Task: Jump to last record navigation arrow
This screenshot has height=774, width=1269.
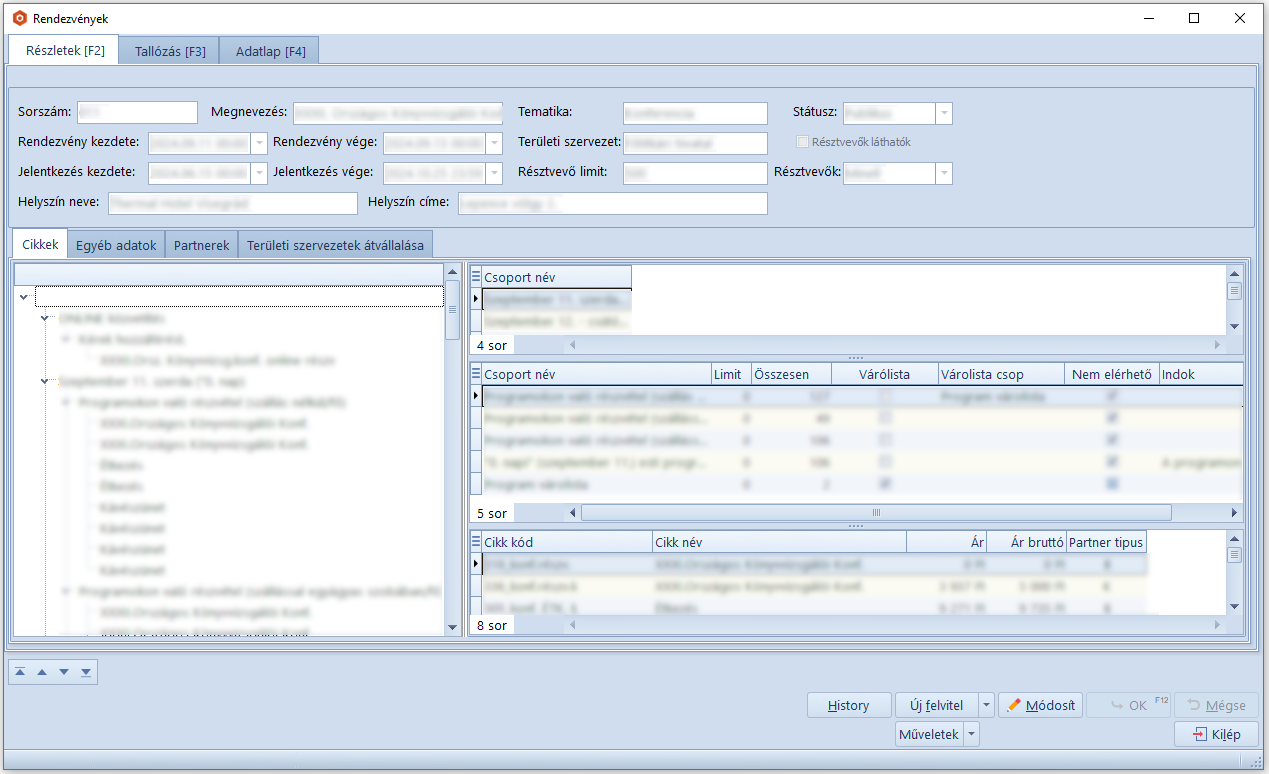Action: pos(87,672)
